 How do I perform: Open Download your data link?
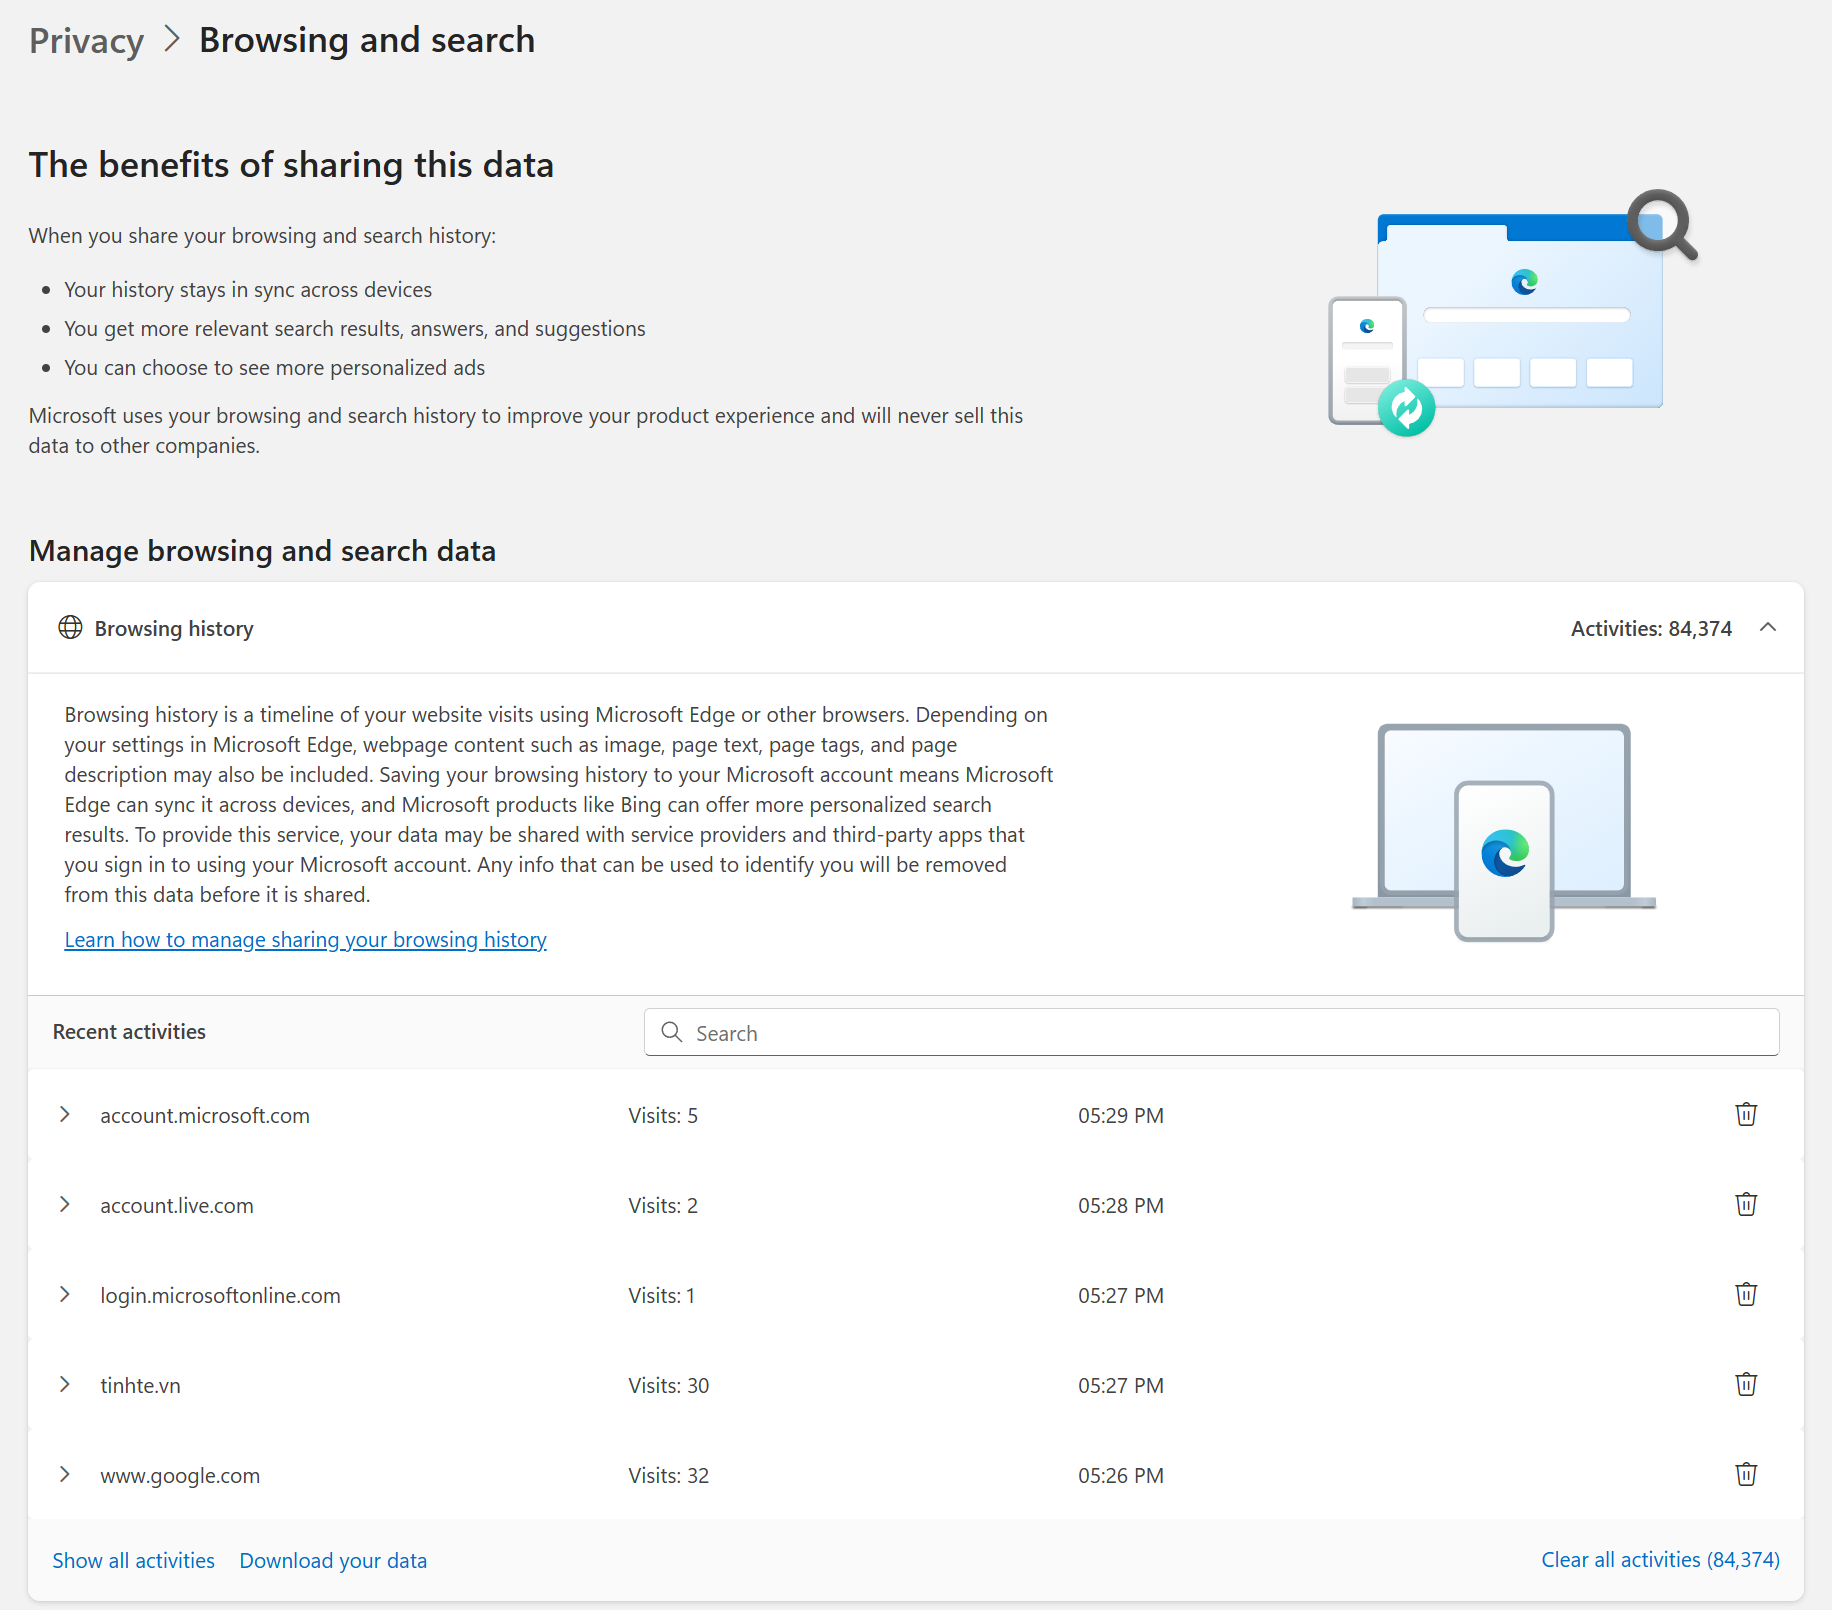pos(333,1560)
